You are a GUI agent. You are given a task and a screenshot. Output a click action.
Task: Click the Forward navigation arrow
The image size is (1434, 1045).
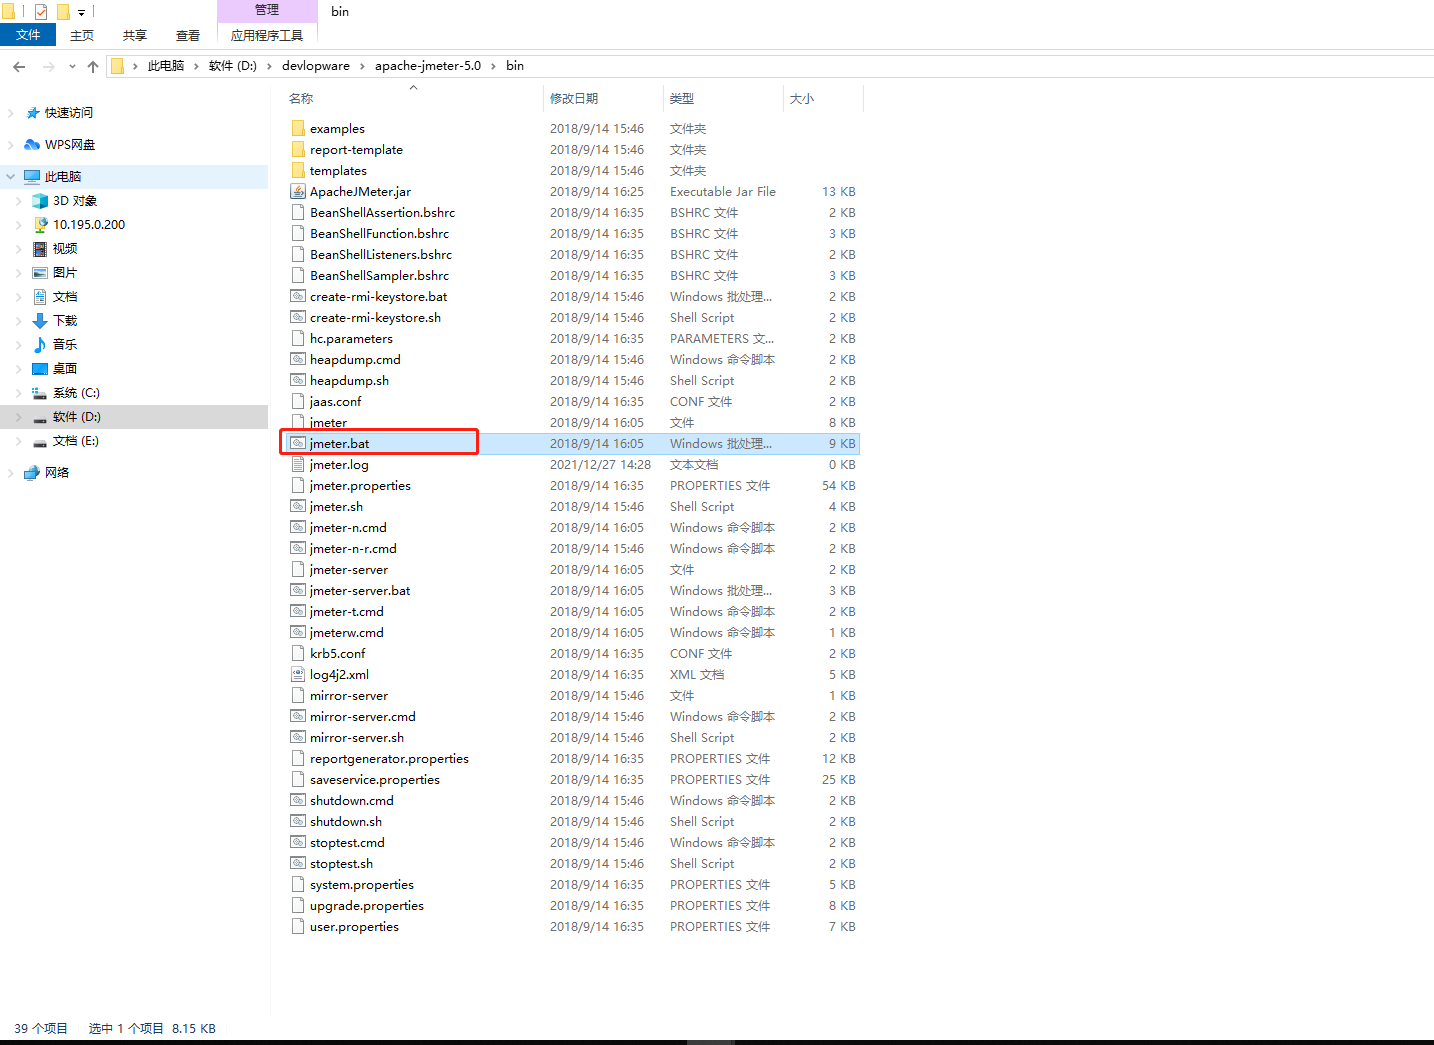tap(48, 66)
